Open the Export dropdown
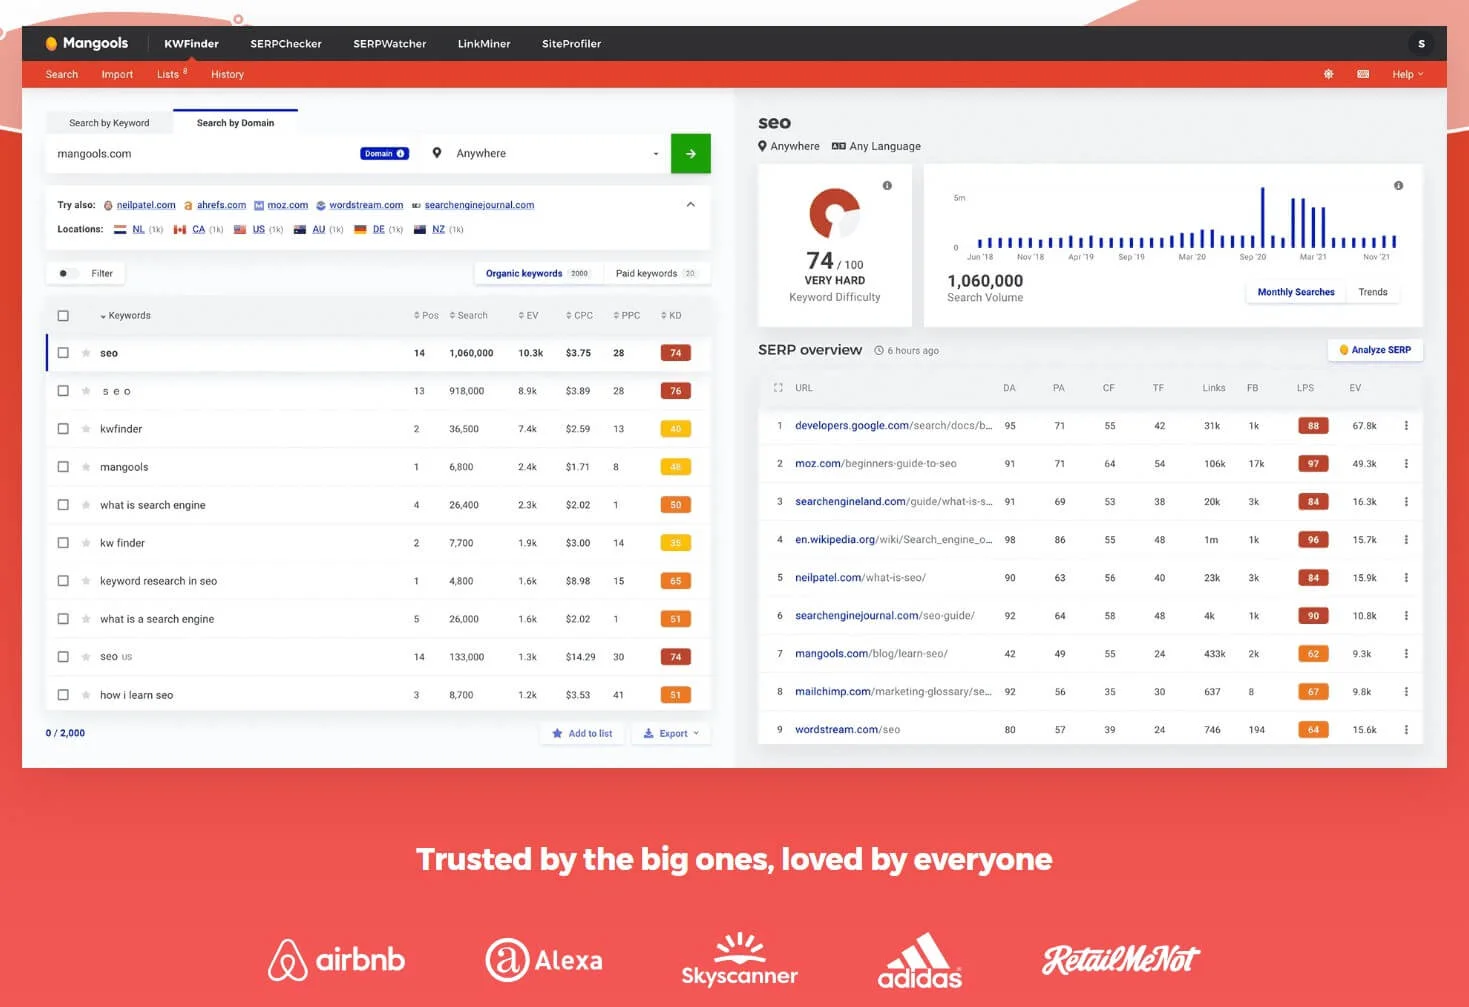 671,733
